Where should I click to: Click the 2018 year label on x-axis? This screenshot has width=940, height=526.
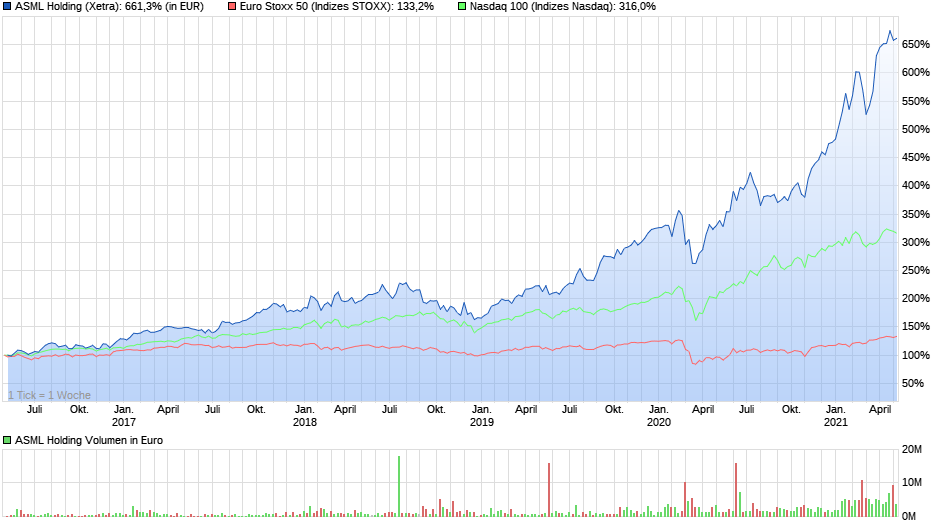coord(305,422)
